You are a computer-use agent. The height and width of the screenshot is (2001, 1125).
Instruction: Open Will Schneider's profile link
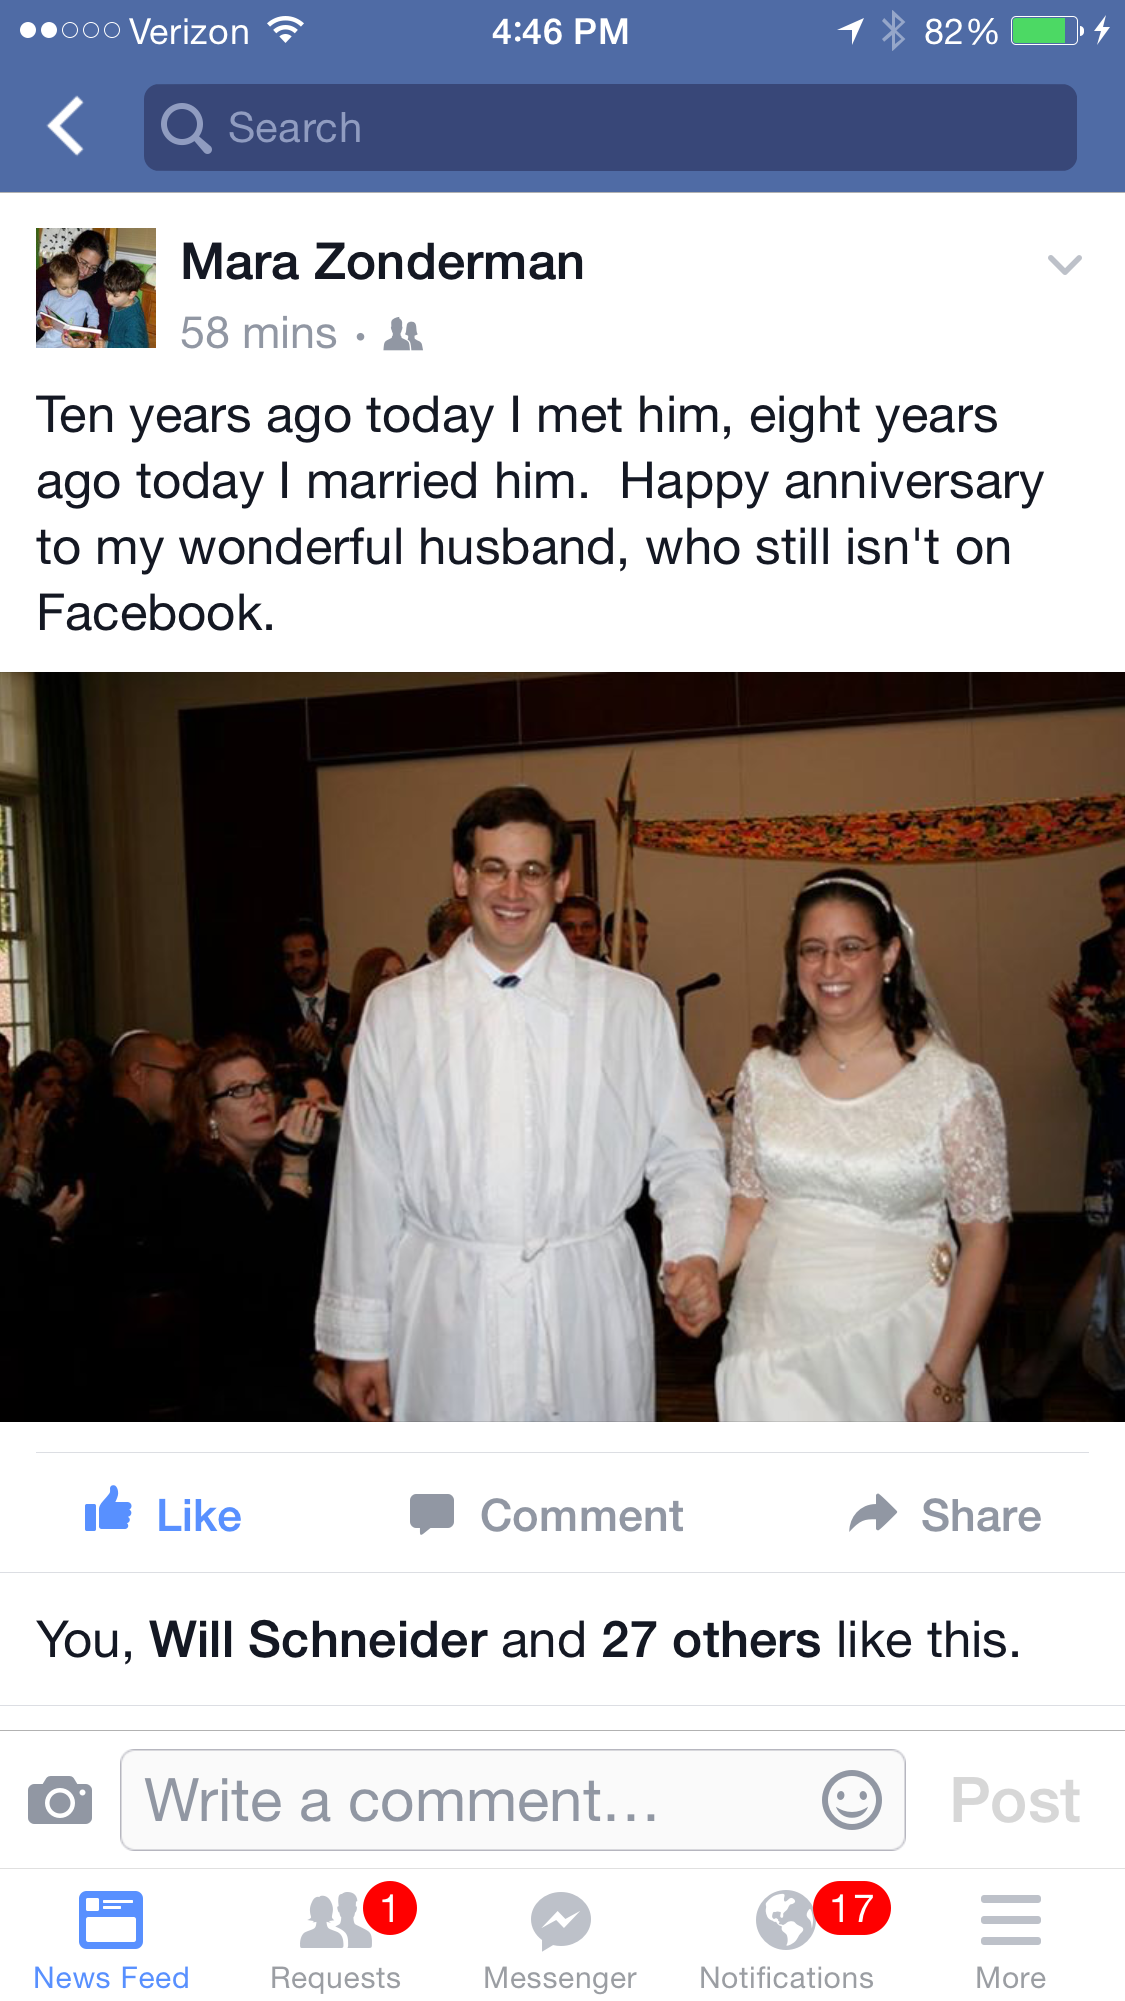[318, 1640]
